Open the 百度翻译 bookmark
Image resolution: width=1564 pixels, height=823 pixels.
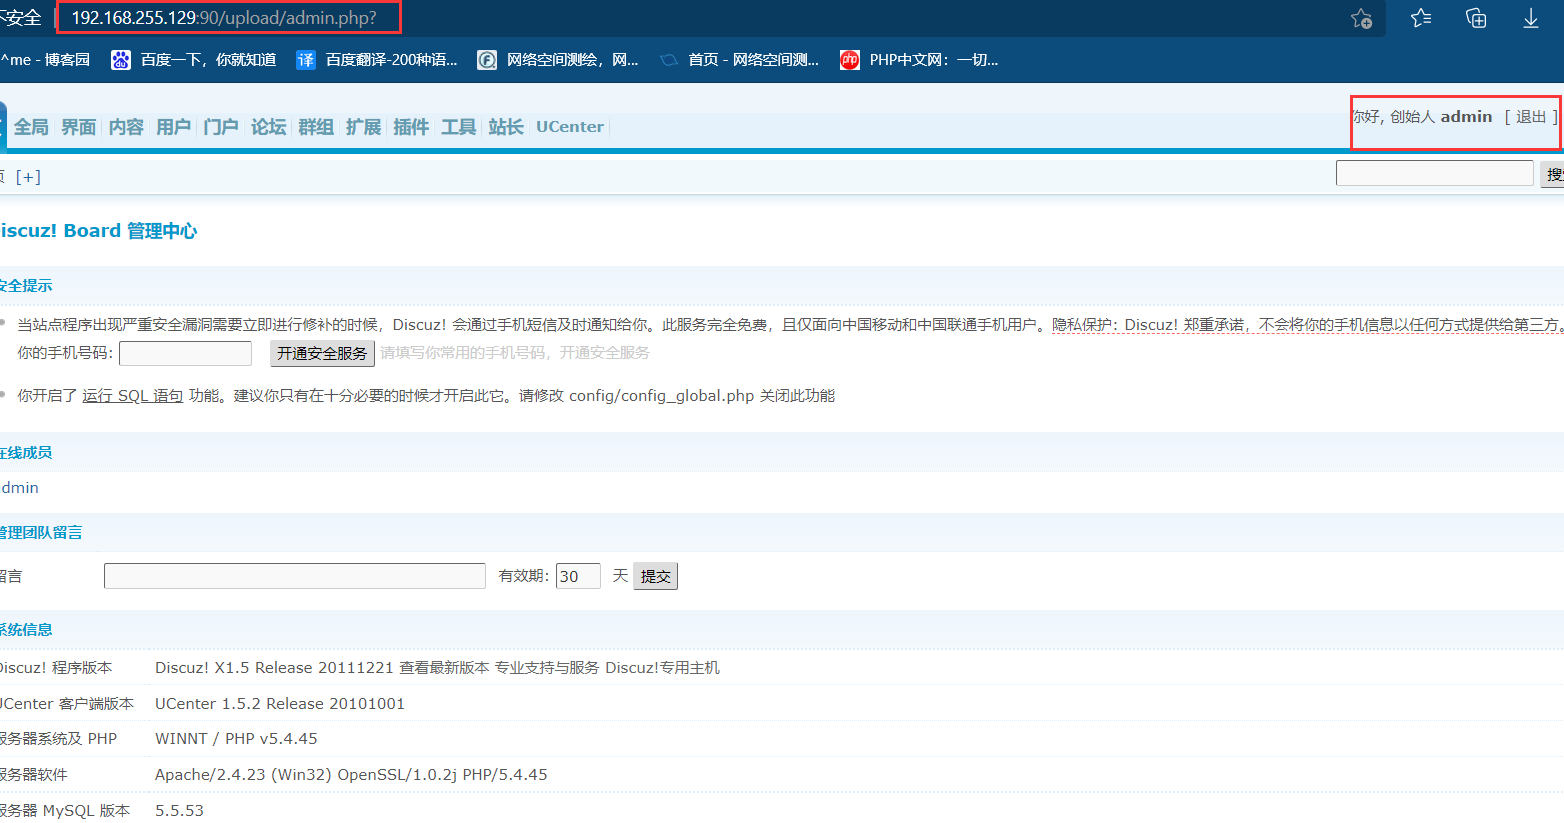(x=377, y=60)
